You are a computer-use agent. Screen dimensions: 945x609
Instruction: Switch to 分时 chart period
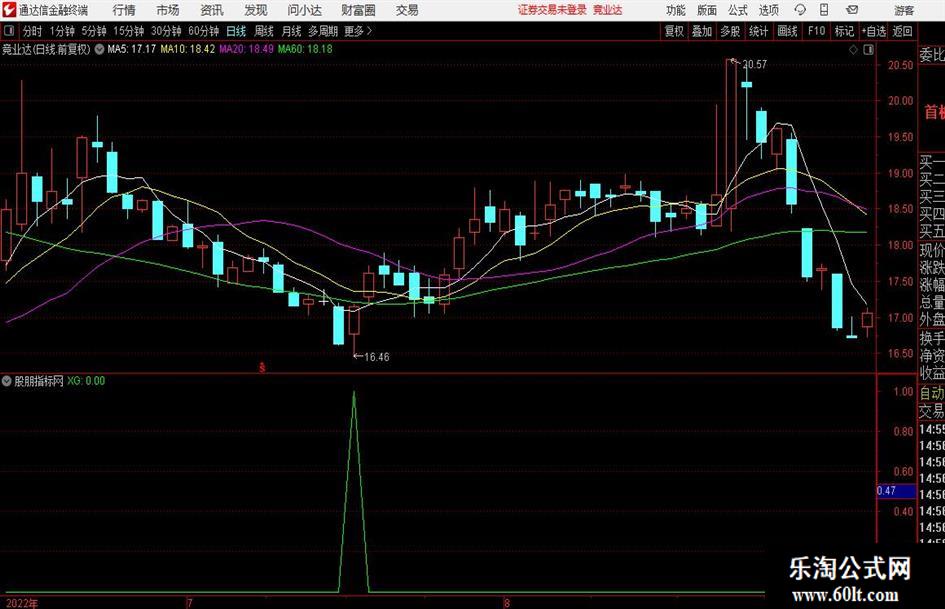click(x=33, y=31)
